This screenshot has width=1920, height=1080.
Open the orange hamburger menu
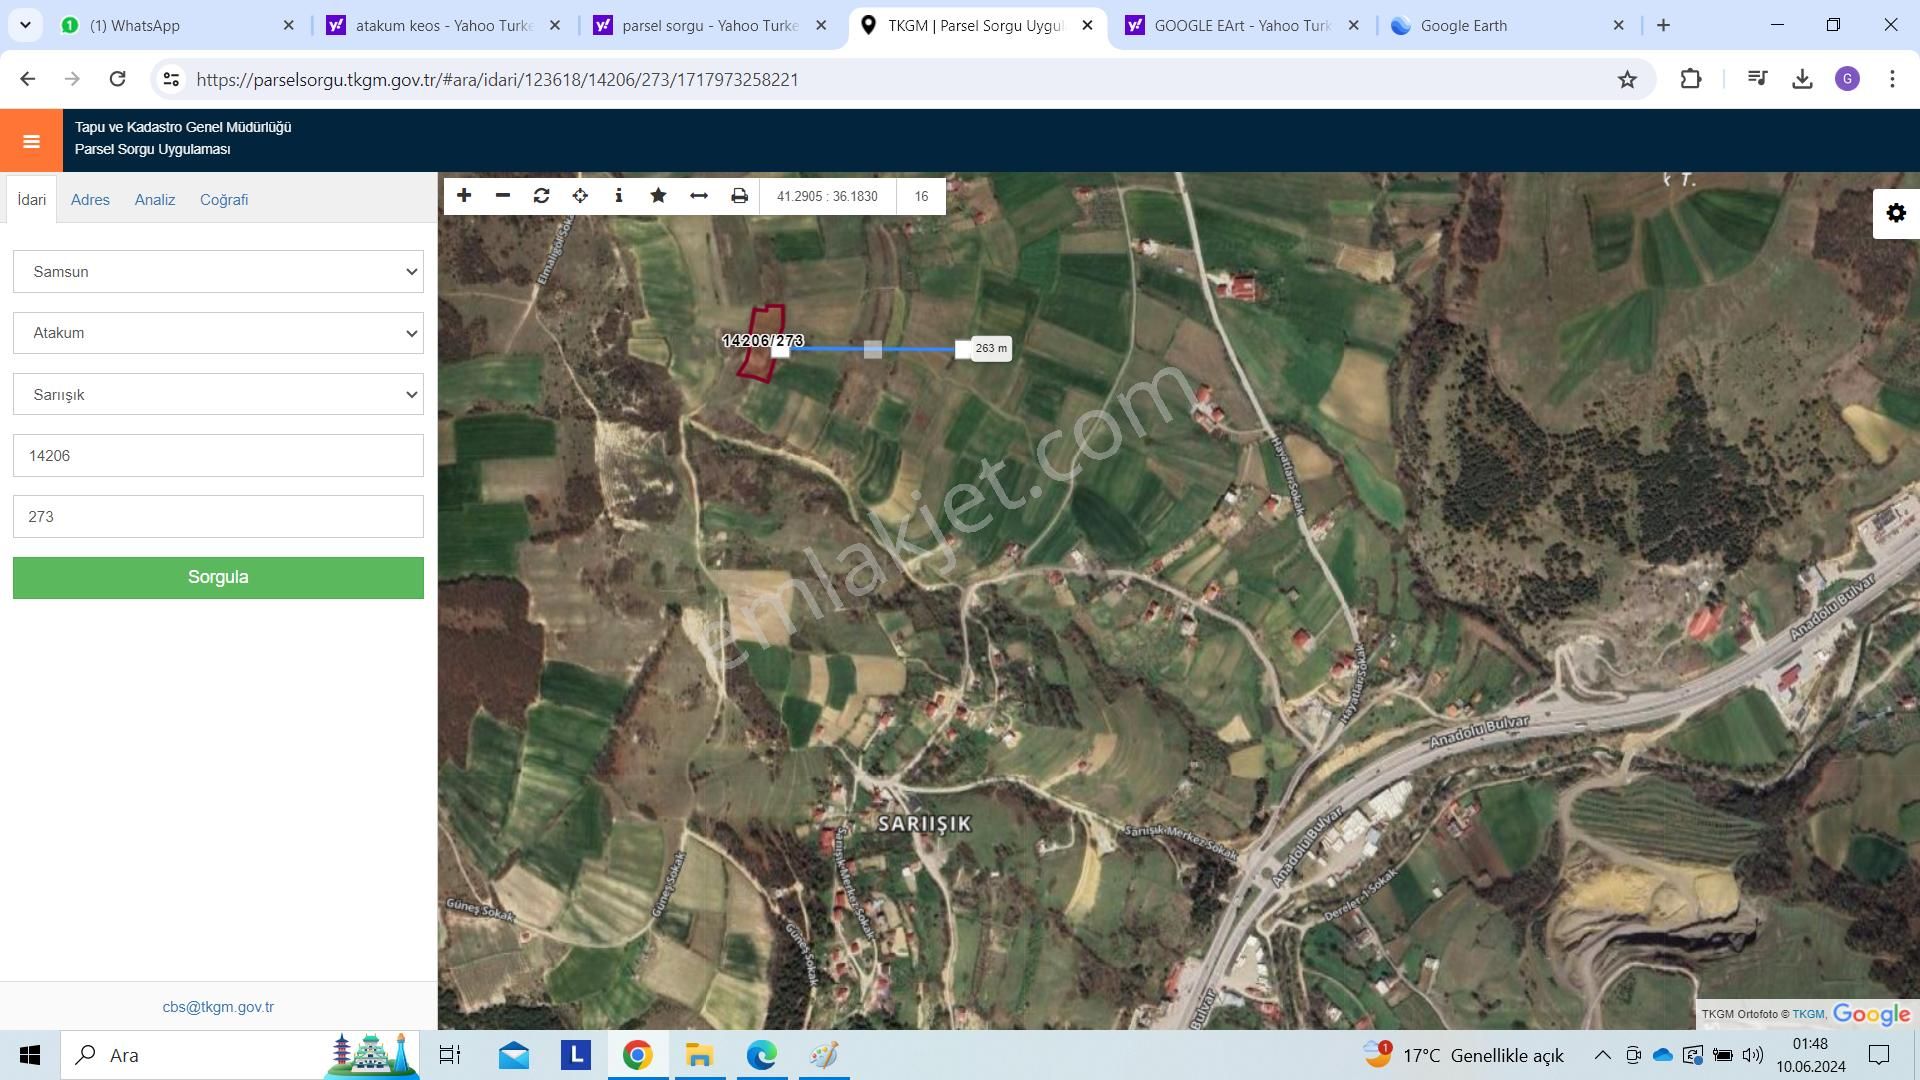point(31,141)
